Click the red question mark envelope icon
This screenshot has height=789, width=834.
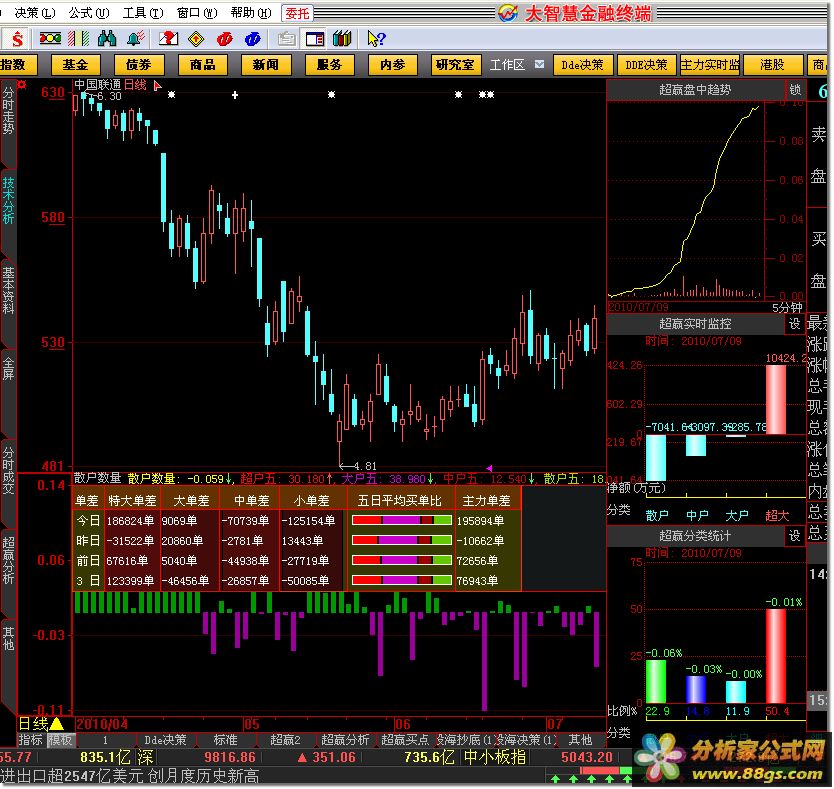click(x=169, y=38)
